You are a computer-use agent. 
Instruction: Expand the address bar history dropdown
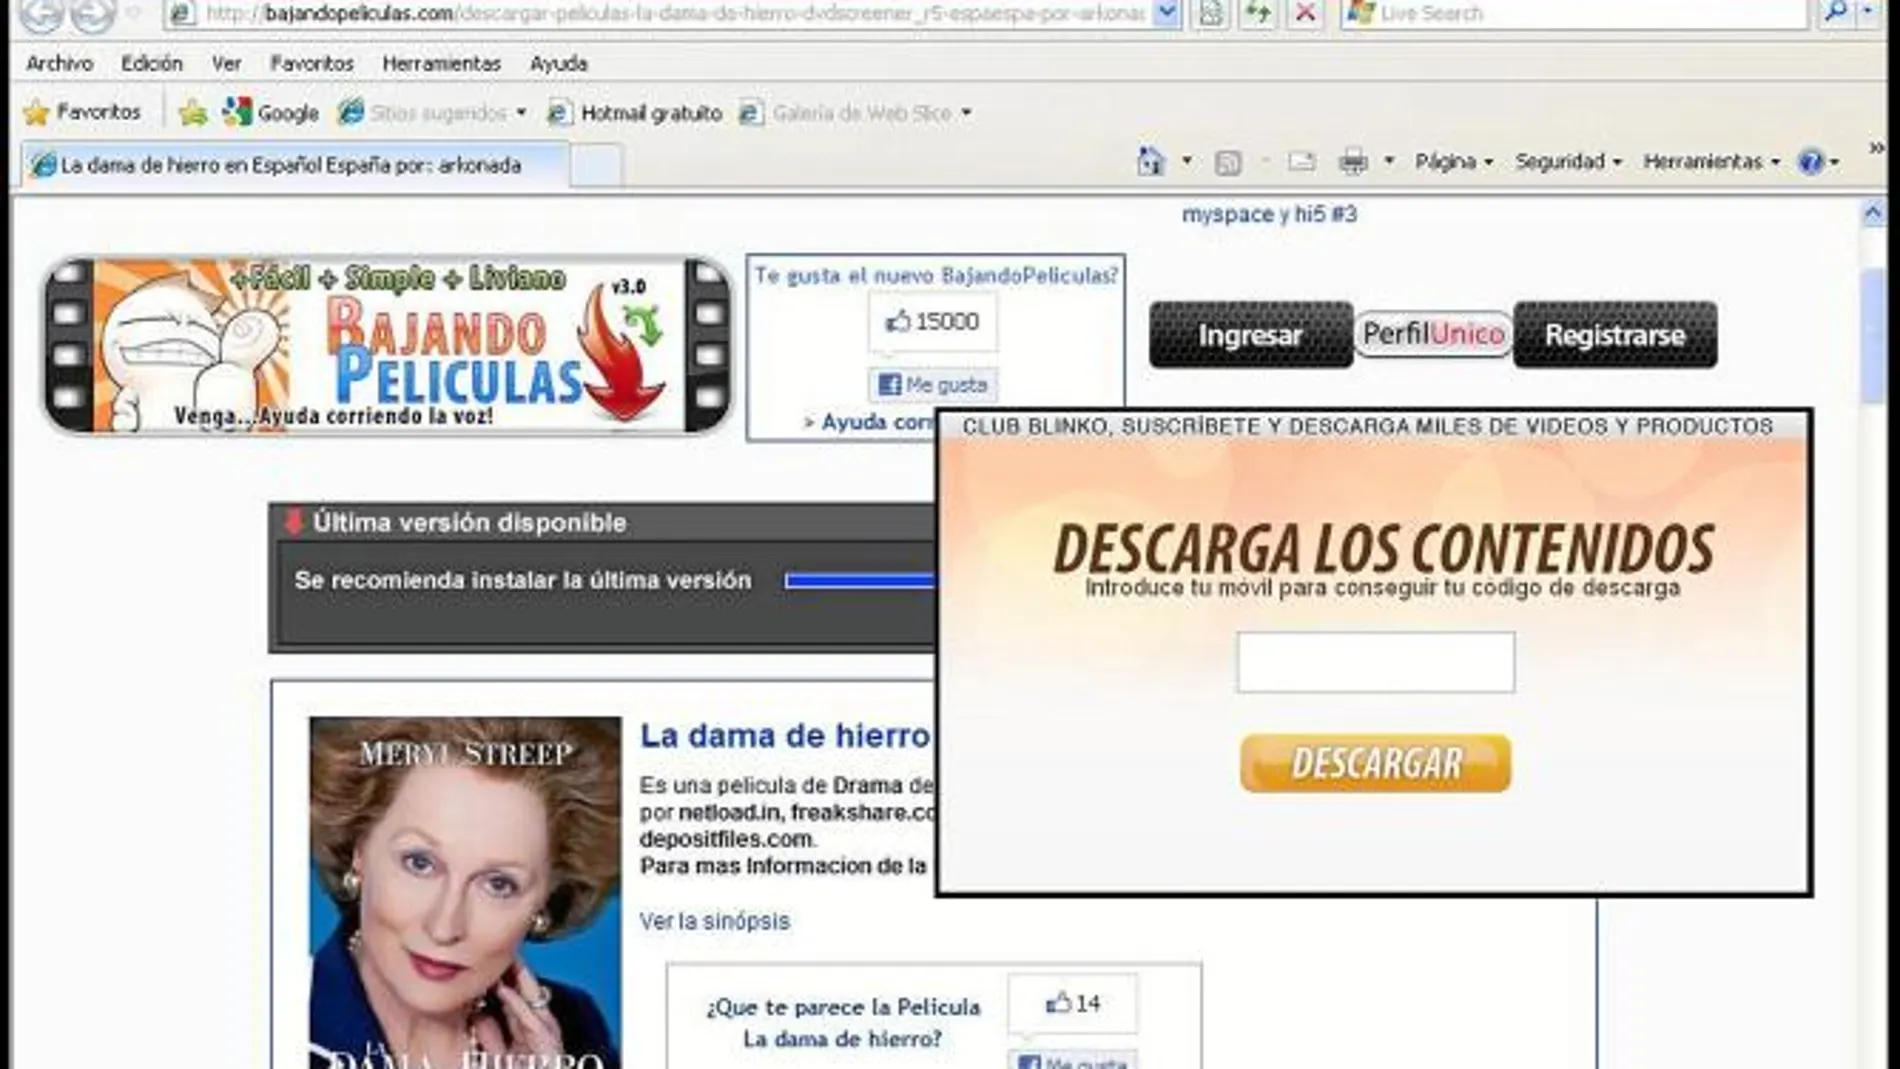[1166, 12]
